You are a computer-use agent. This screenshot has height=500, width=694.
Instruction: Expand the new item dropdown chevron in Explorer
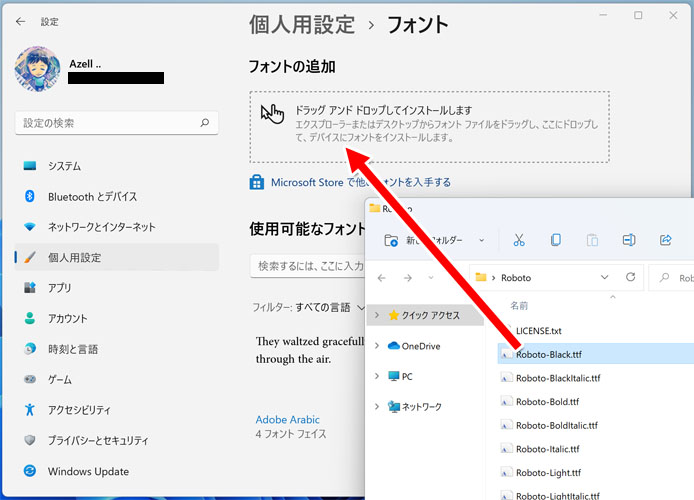tap(482, 240)
